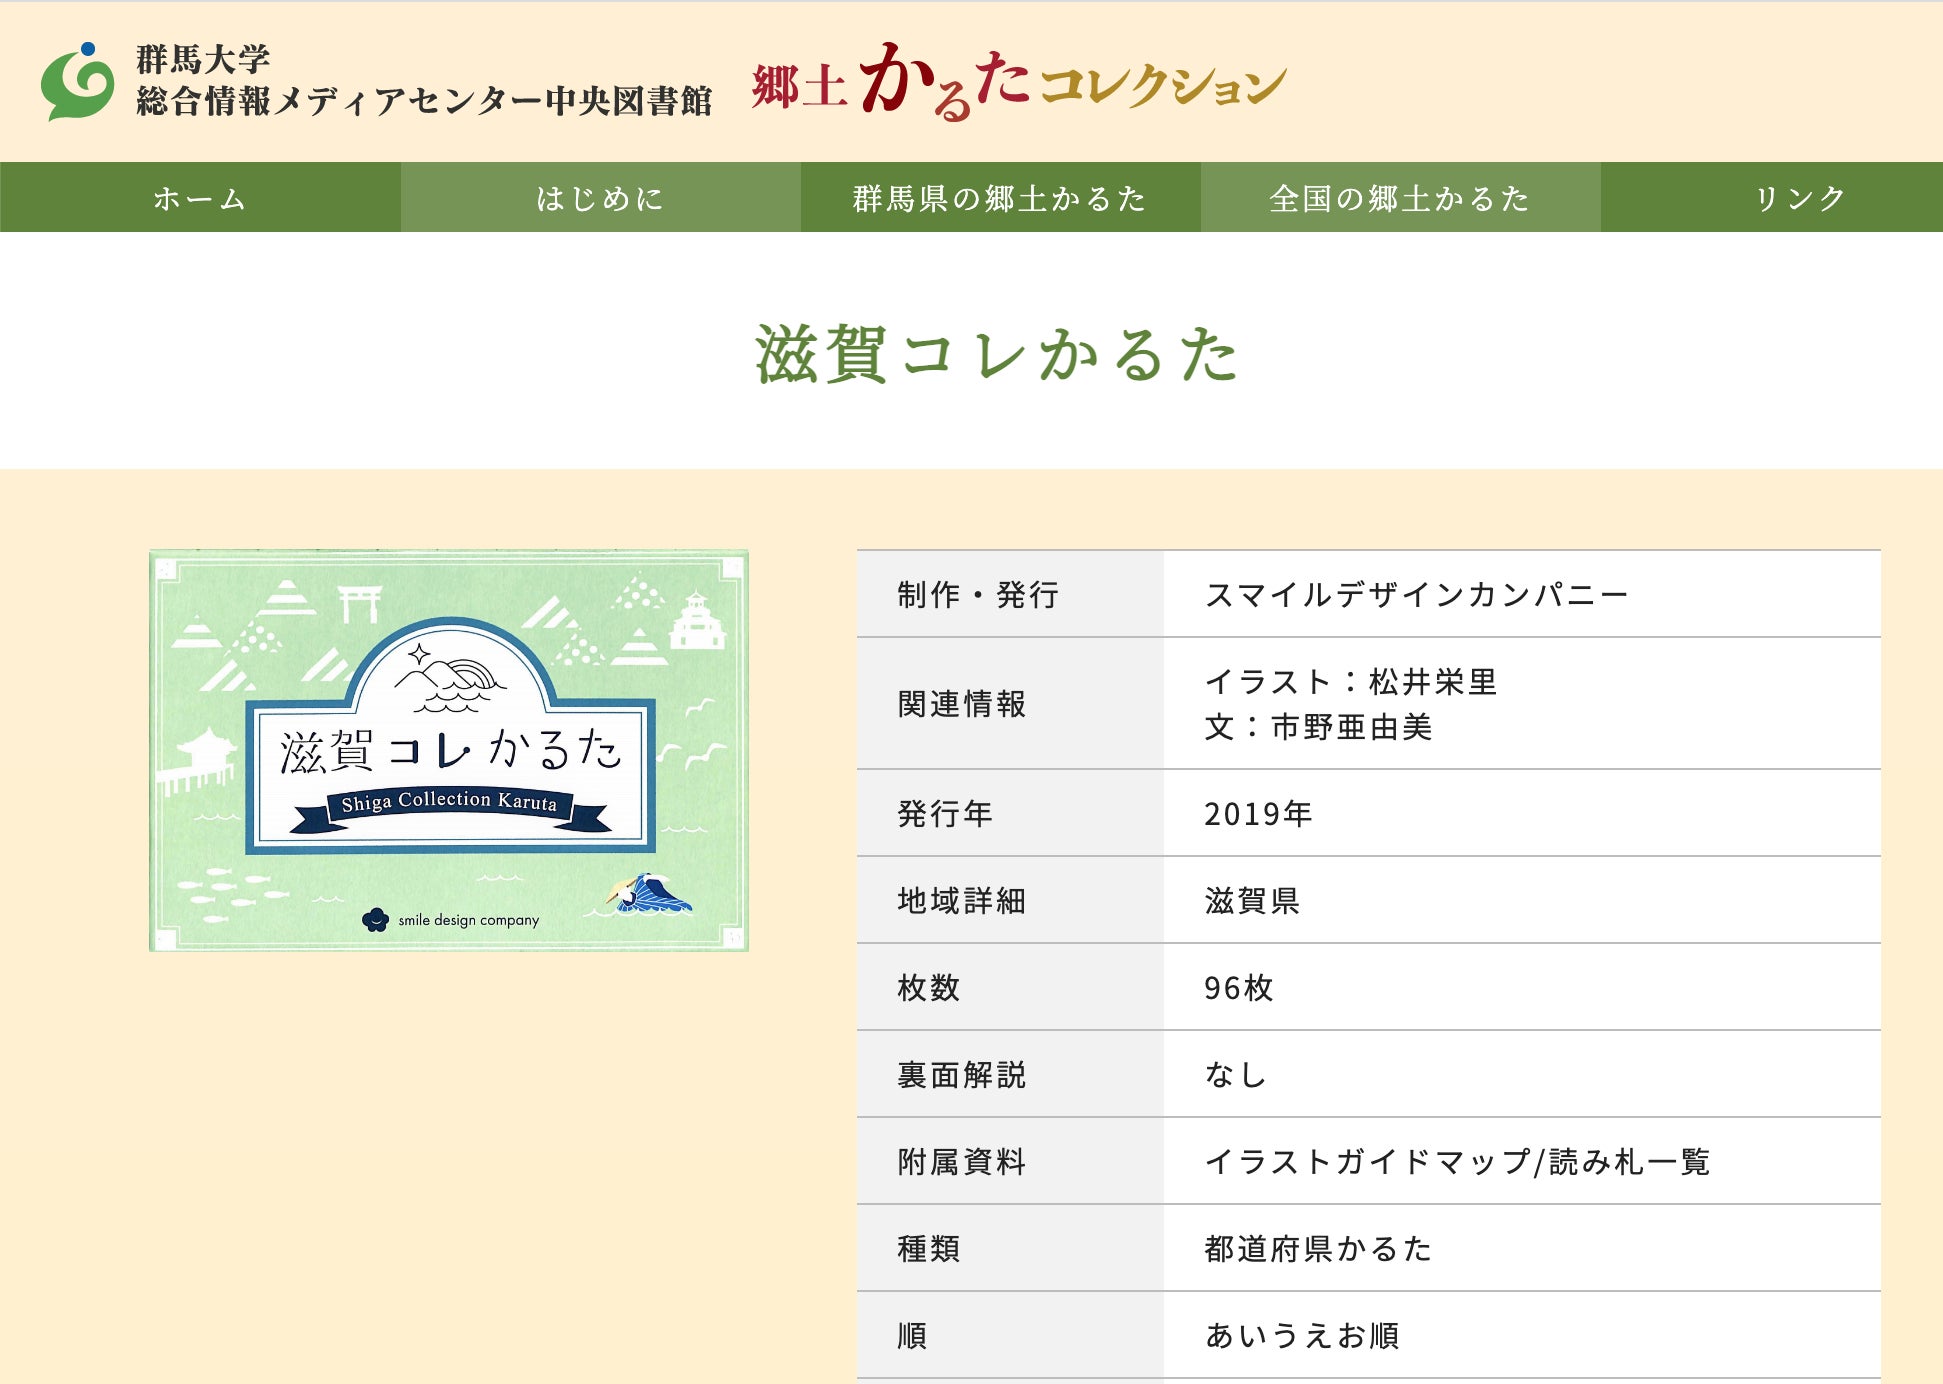The height and width of the screenshot is (1384, 1943).
Task: Open the リンク menu item
Action: point(1800,198)
